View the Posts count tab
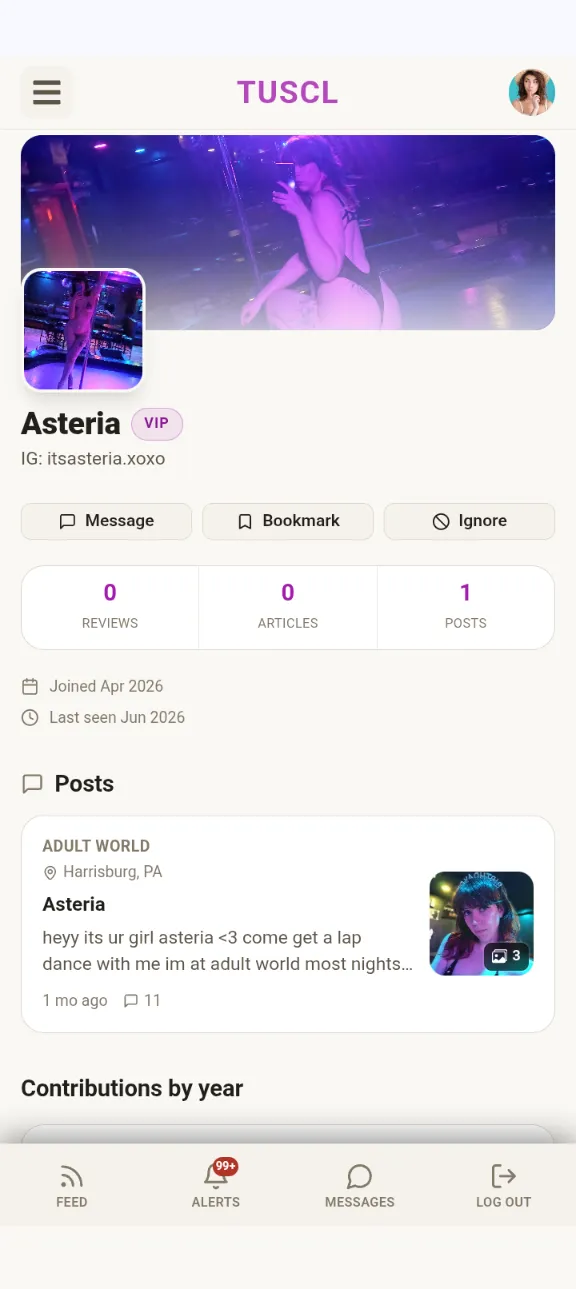The image size is (576, 1289). pyautogui.click(x=465, y=607)
